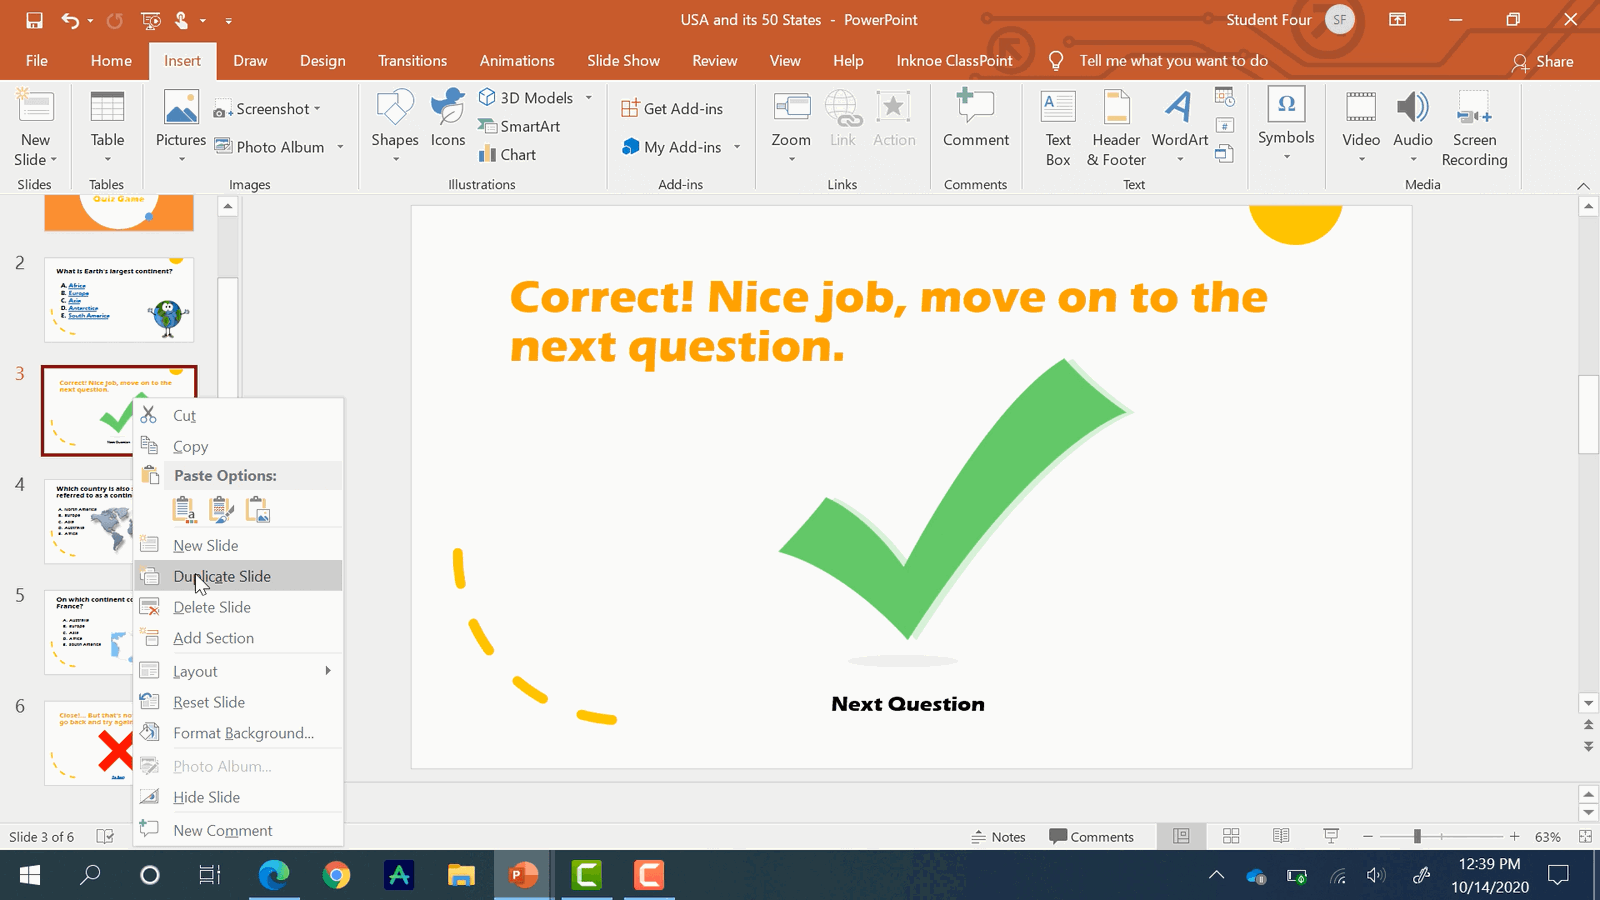Click the Next Question link on the slide
Image resolution: width=1600 pixels, height=900 pixels.
pos(908,704)
